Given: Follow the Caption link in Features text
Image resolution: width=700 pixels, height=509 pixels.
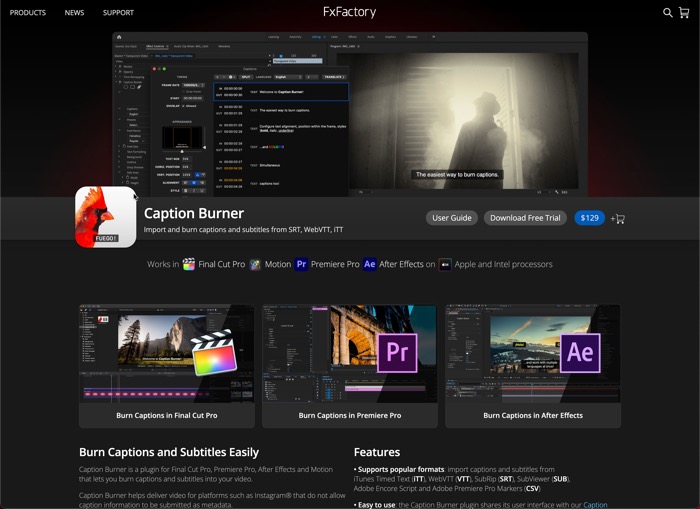Looking at the screenshot, I should coord(595,505).
